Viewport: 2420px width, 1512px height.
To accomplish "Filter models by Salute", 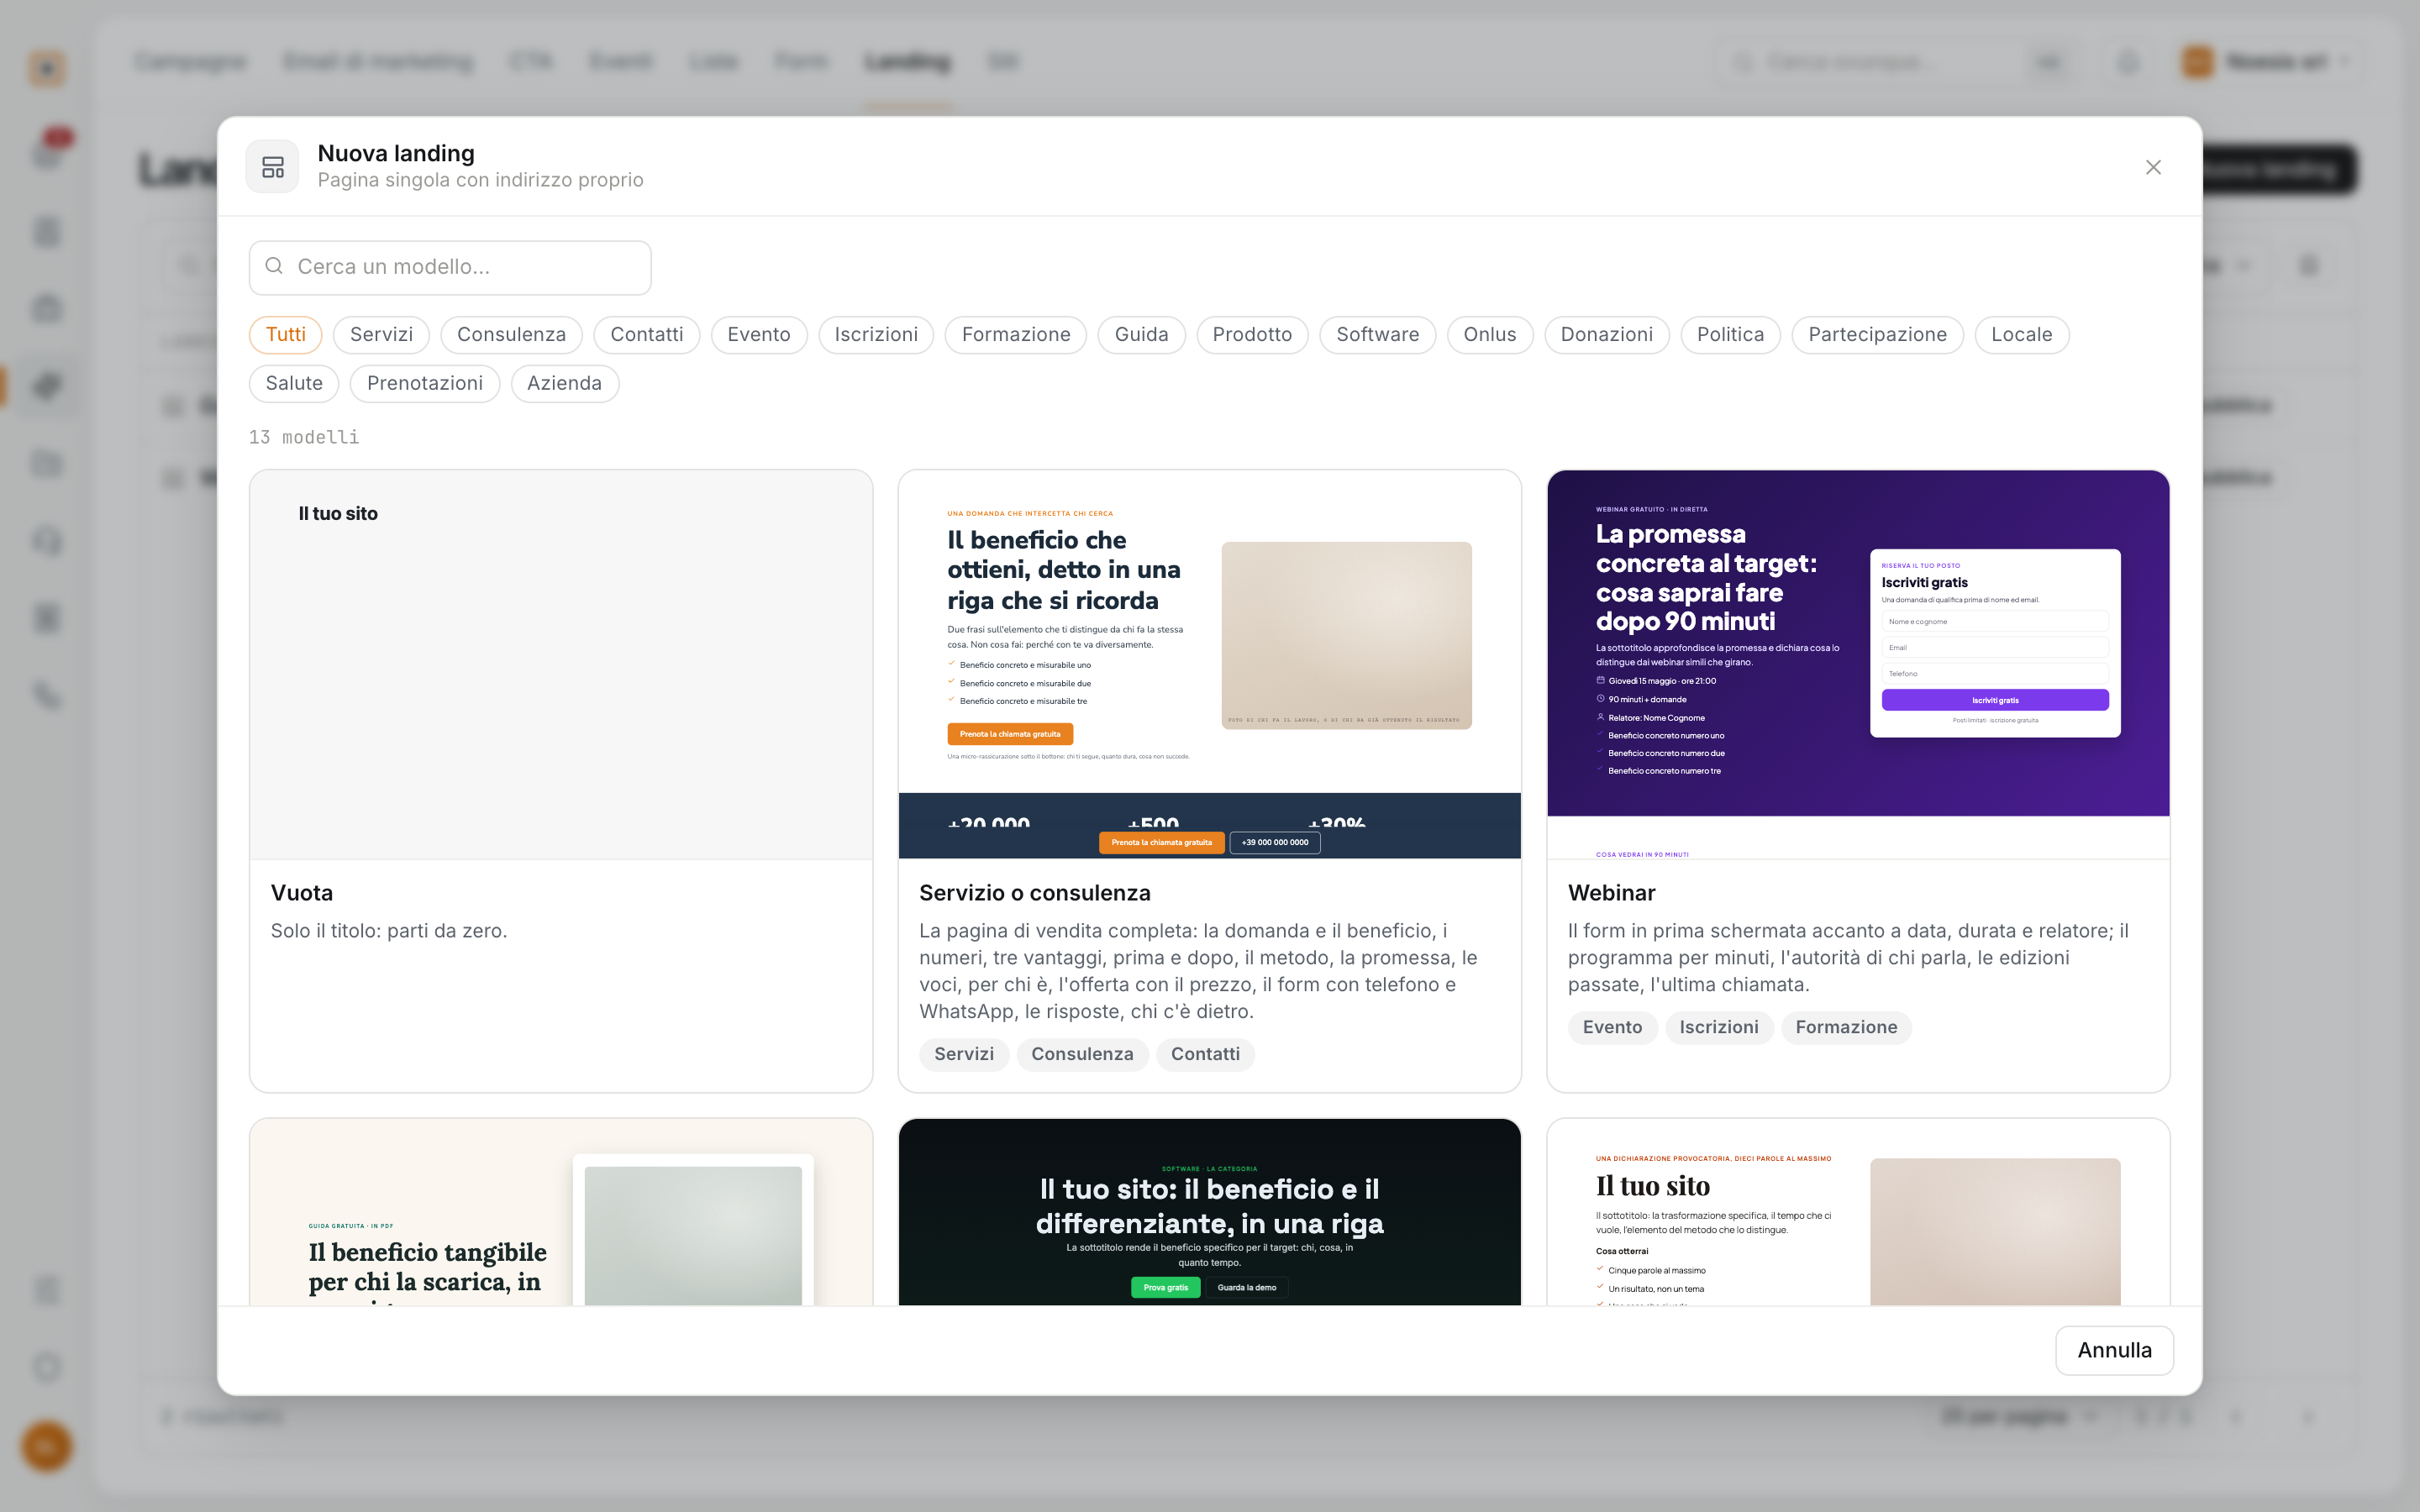I will coord(294,384).
